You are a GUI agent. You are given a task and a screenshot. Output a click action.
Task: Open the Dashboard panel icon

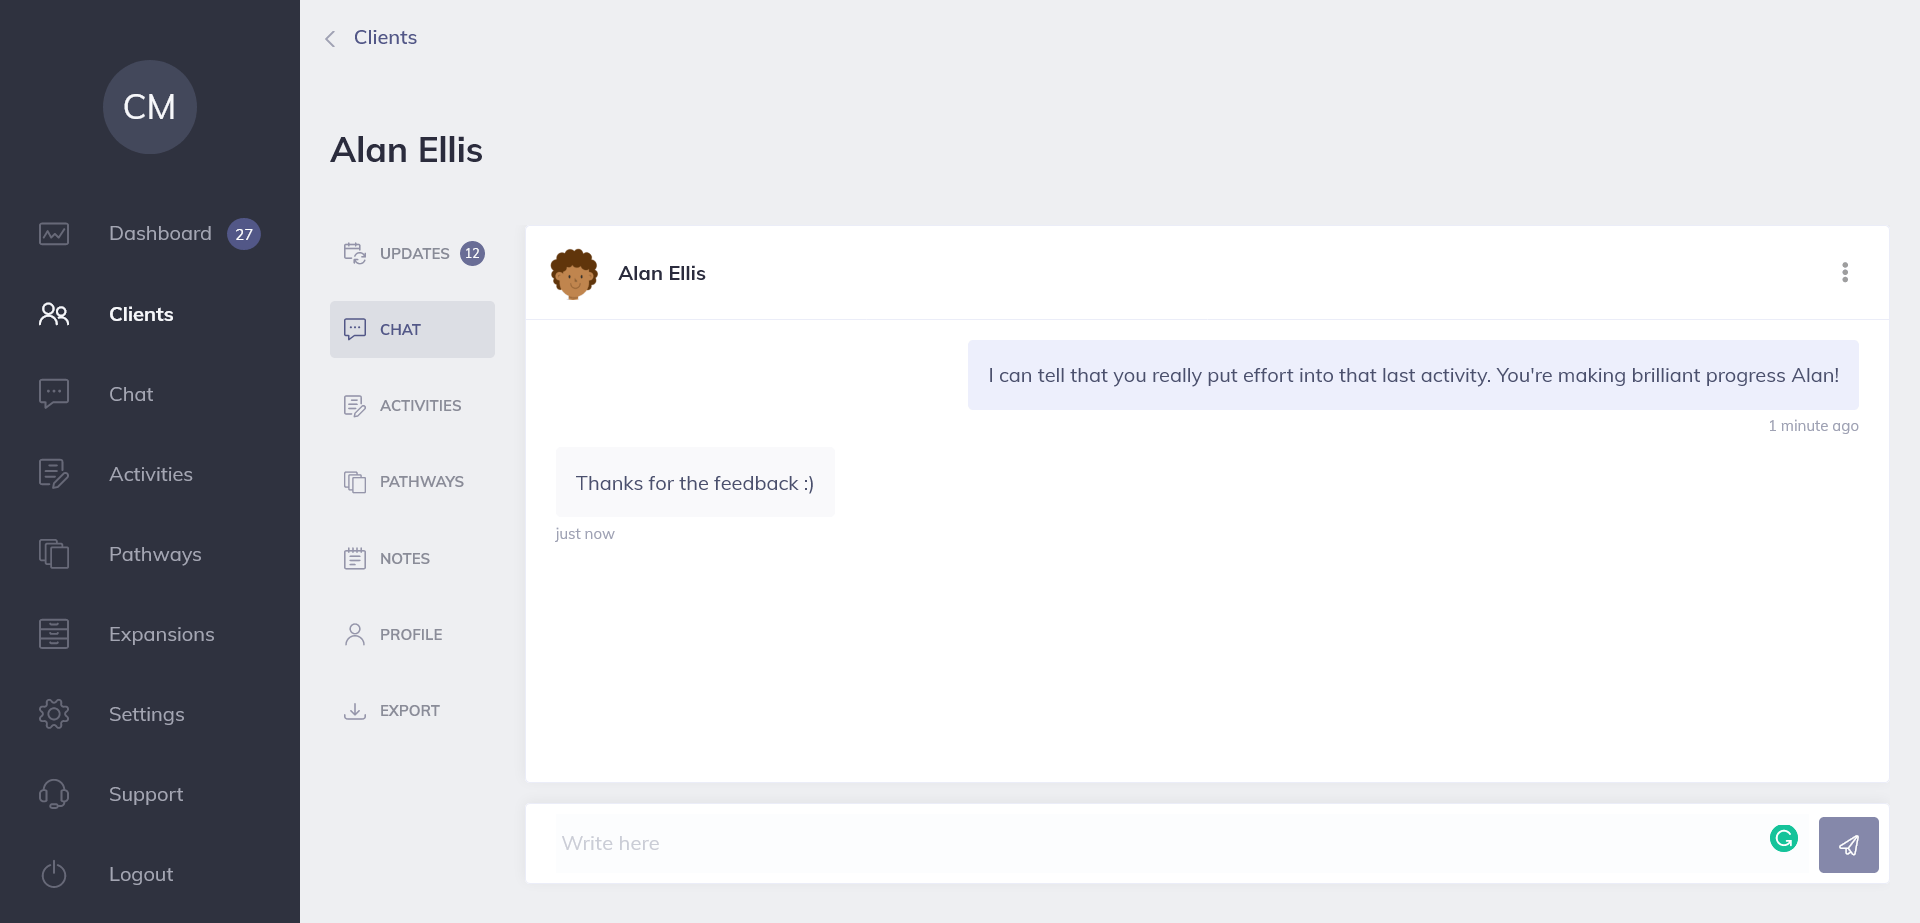(54, 233)
